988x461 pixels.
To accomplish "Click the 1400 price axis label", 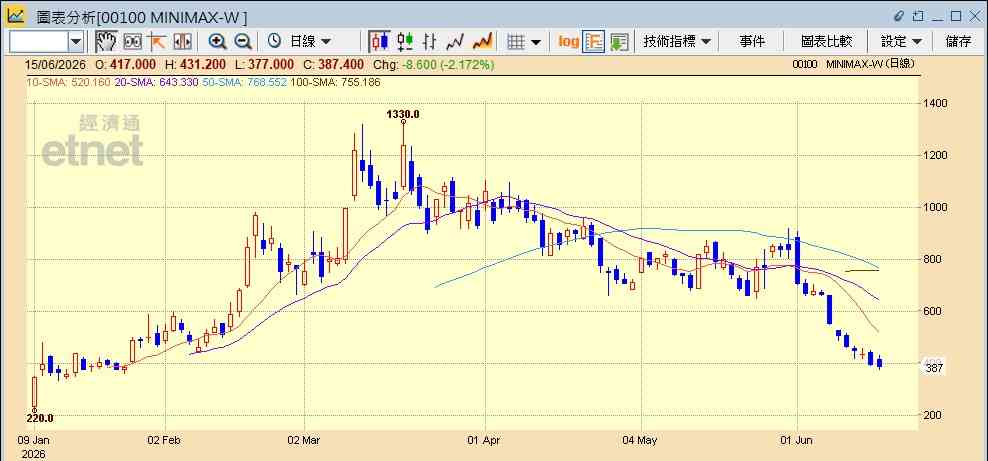I will 936,103.
